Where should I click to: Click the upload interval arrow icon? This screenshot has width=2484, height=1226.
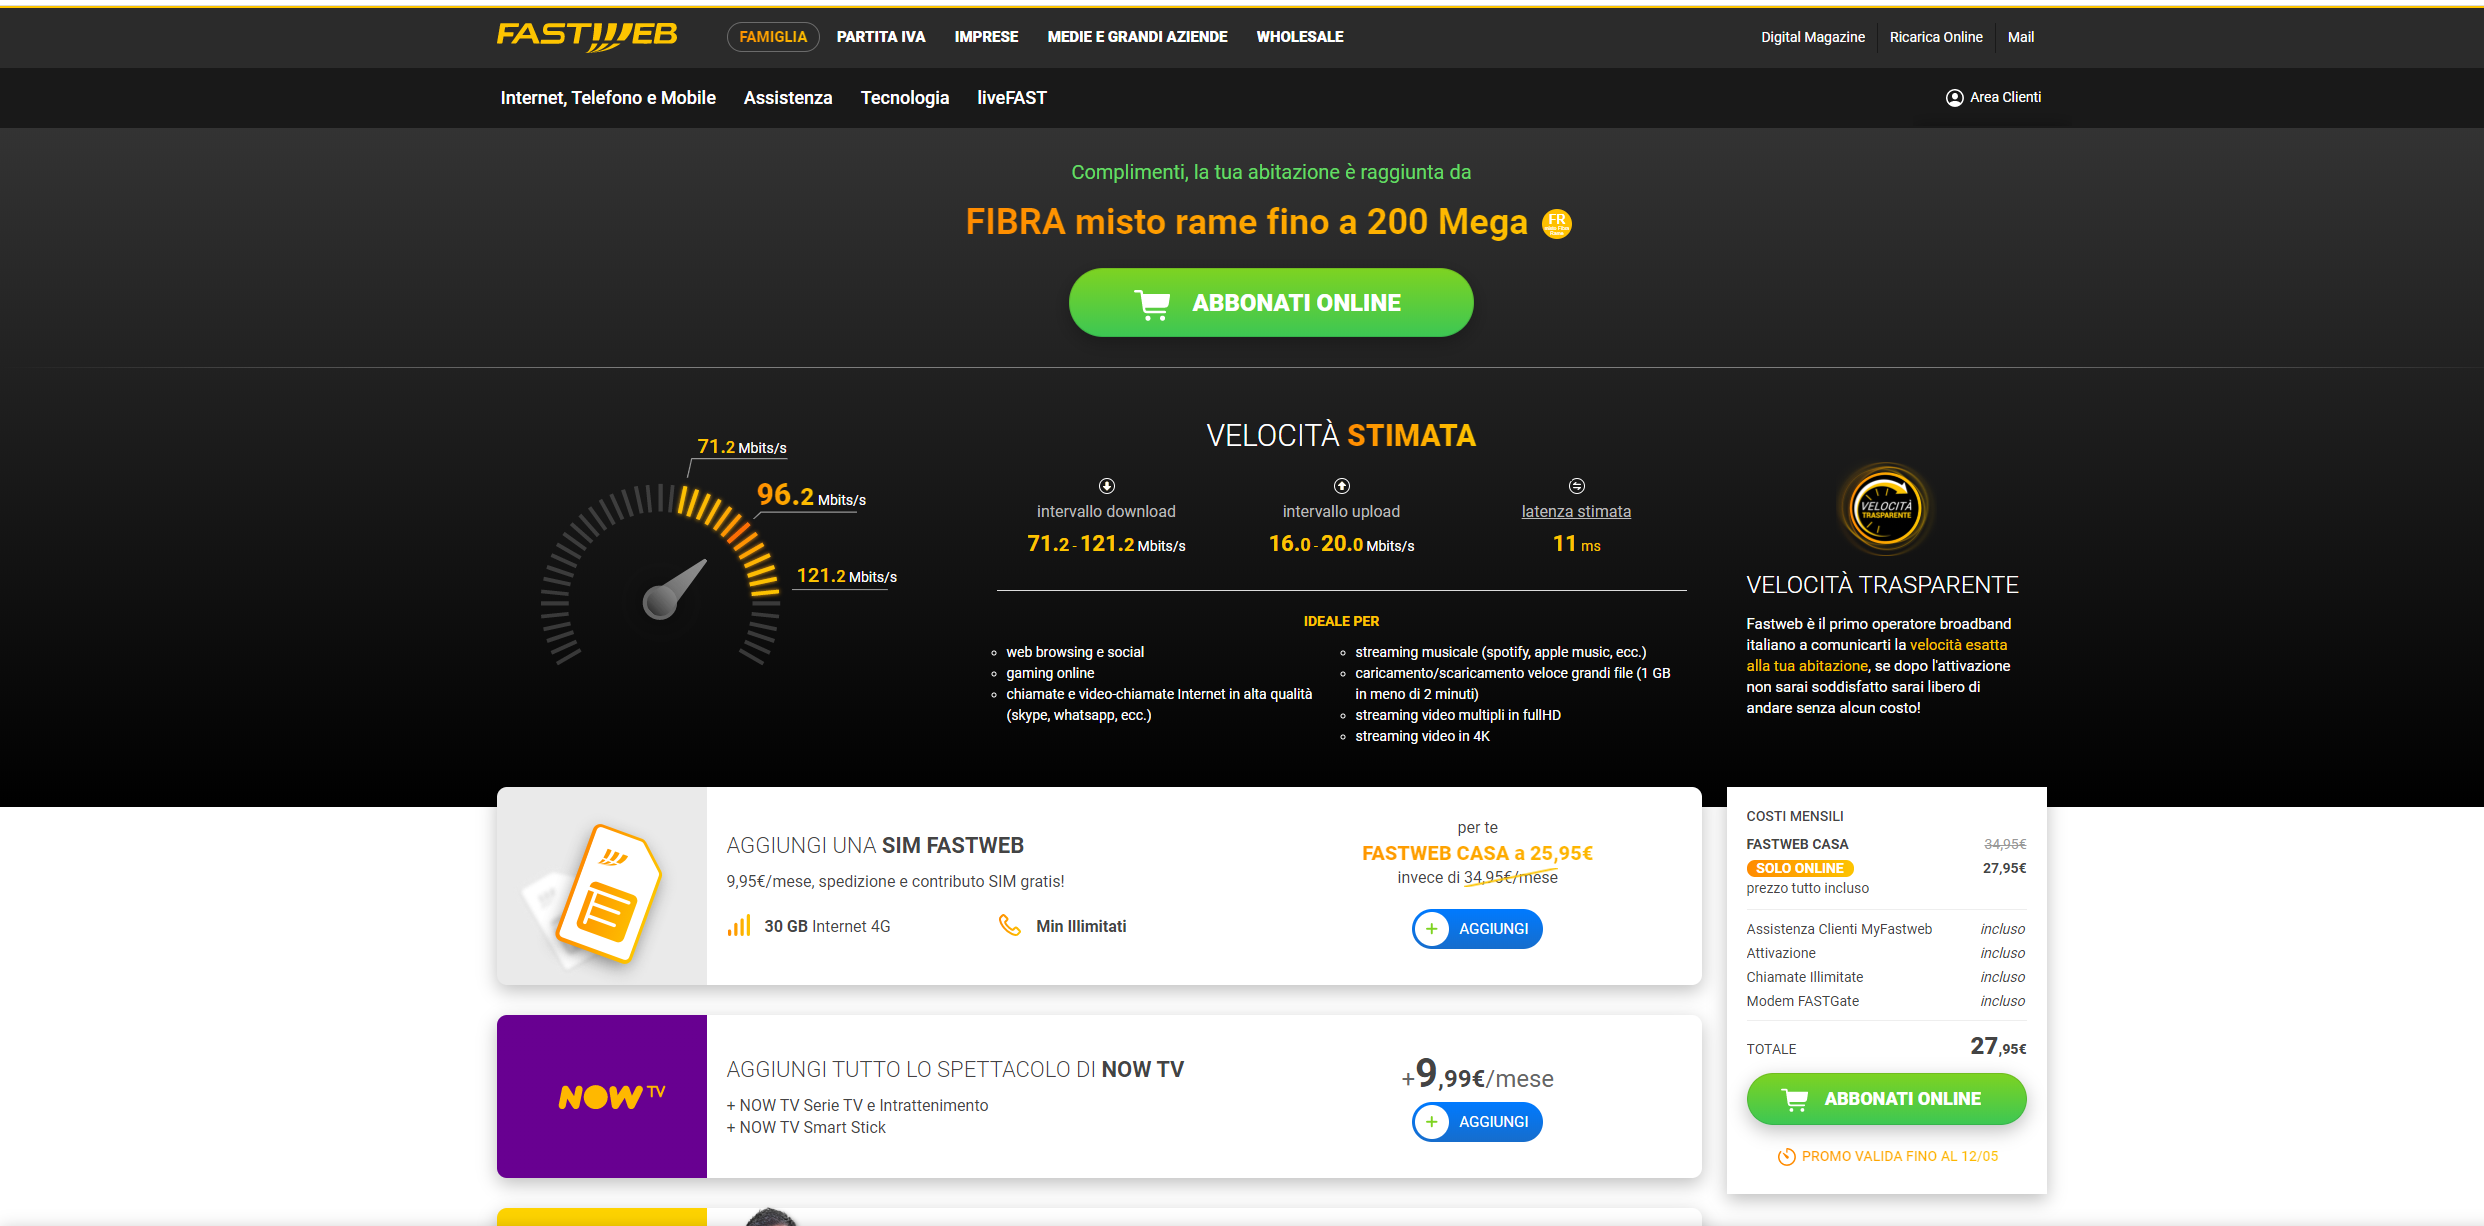pos(1341,486)
